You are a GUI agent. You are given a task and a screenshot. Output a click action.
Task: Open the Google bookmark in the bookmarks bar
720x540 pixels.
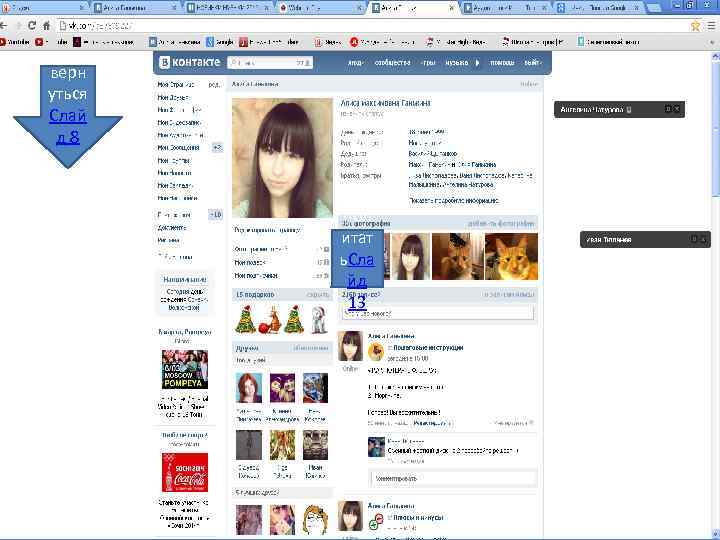(x=219, y=42)
